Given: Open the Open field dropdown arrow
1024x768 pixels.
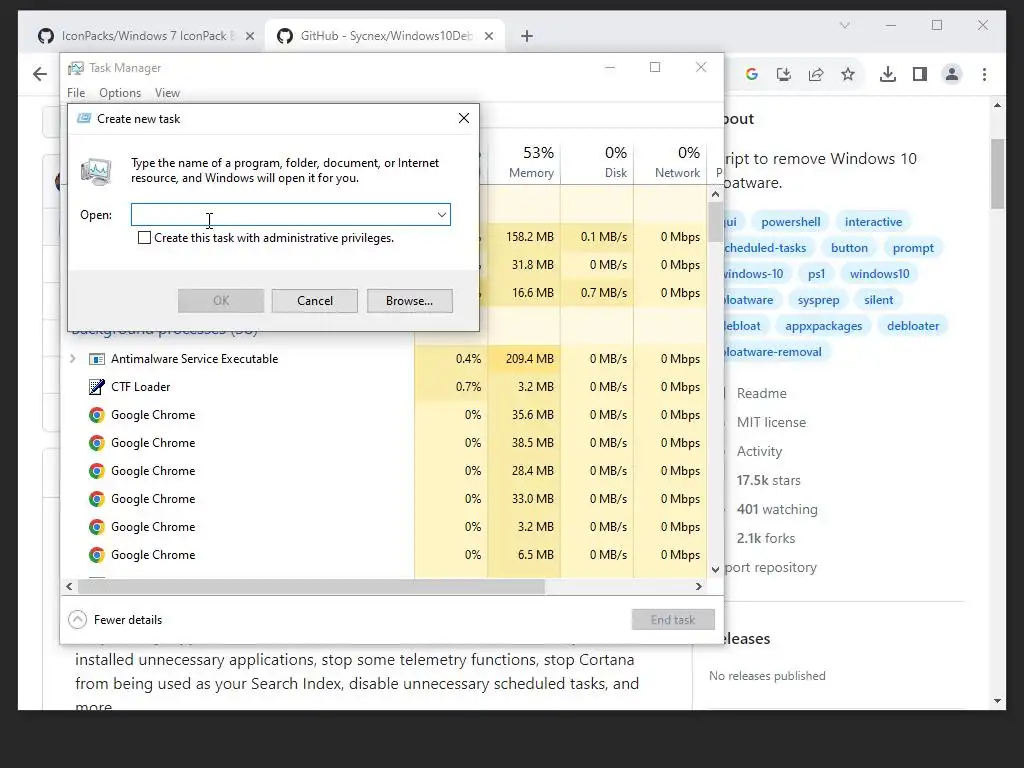Looking at the screenshot, I should click(441, 215).
